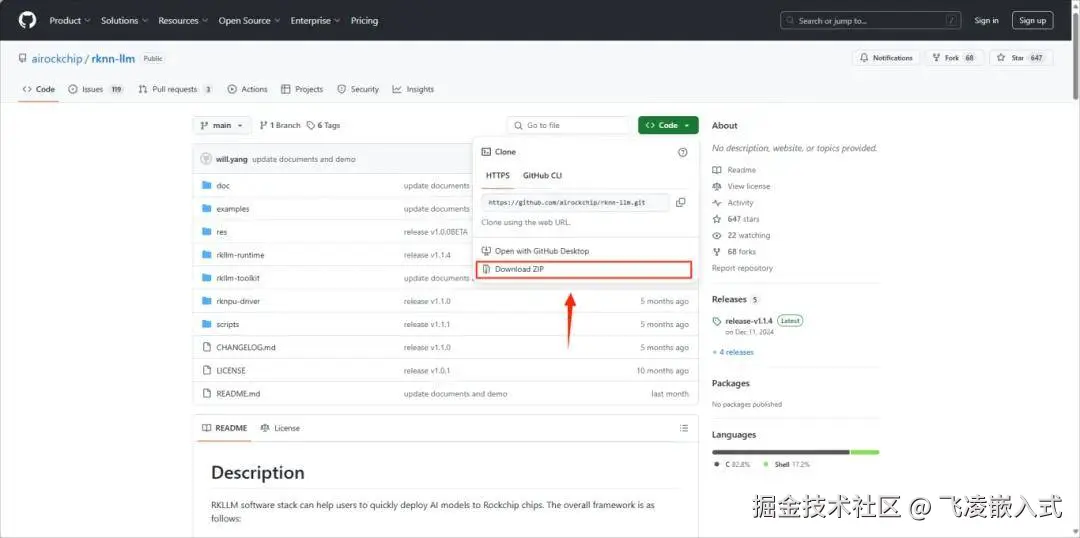
Task: Open the main branch dropdown
Action: click(222, 125)
